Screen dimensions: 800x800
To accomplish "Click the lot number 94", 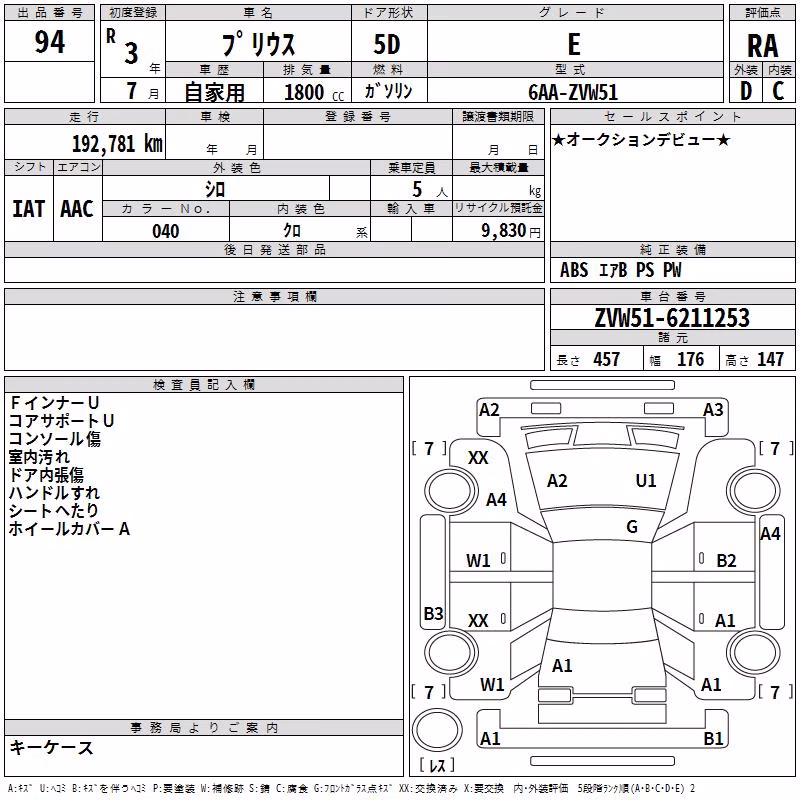I will pos(49,42).
